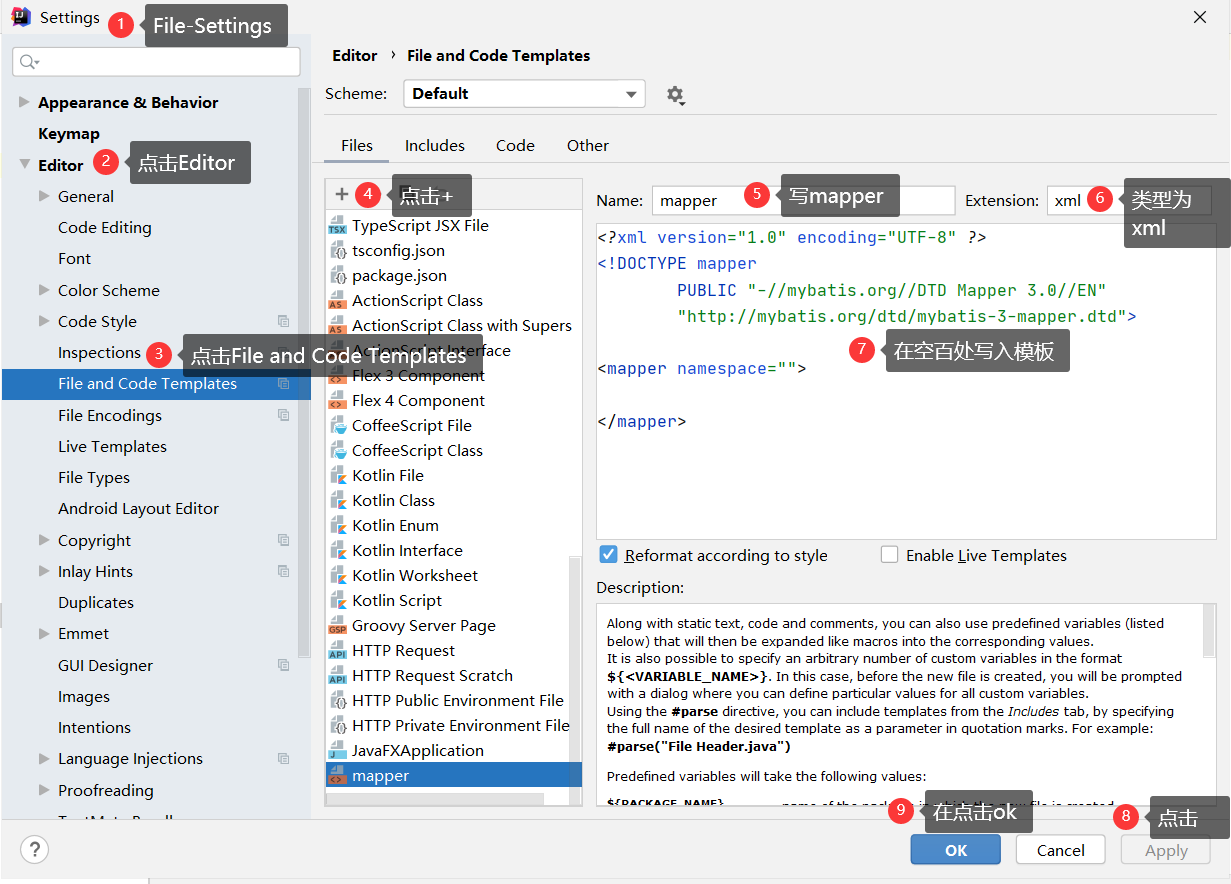Click the Groovy Server Page icon
The height and width of the screenshot is (884, 1231).
coord(337,626)
